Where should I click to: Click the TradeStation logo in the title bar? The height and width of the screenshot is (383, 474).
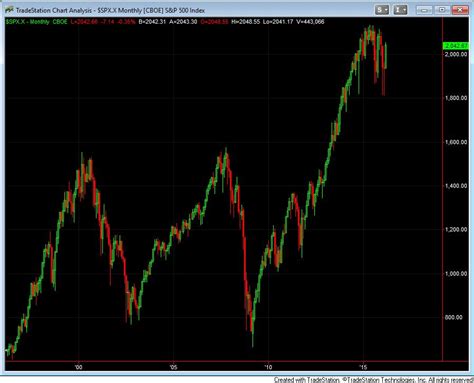[x=9, y=10]
